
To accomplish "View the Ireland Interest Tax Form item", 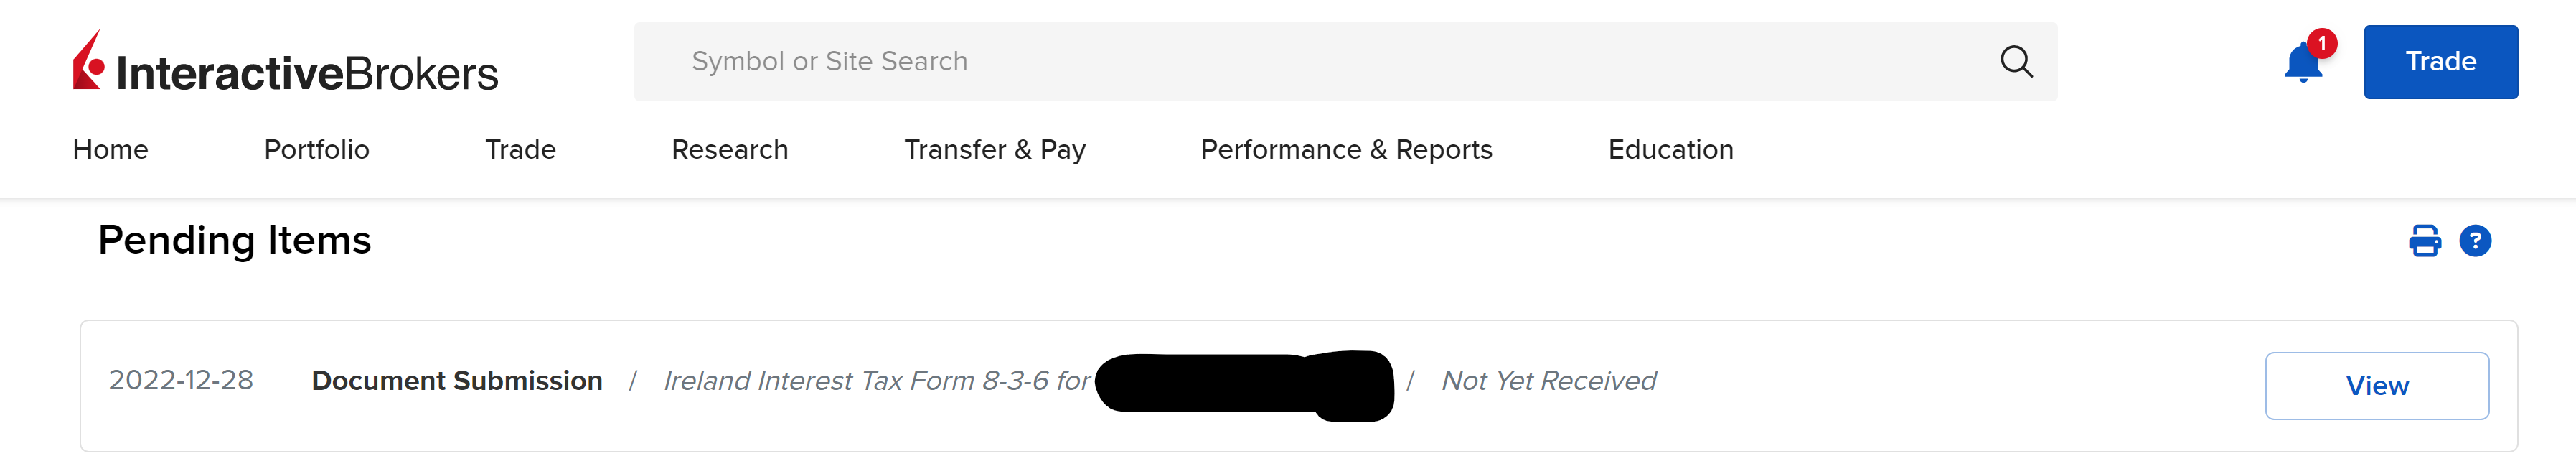I will pos(2376,386).
